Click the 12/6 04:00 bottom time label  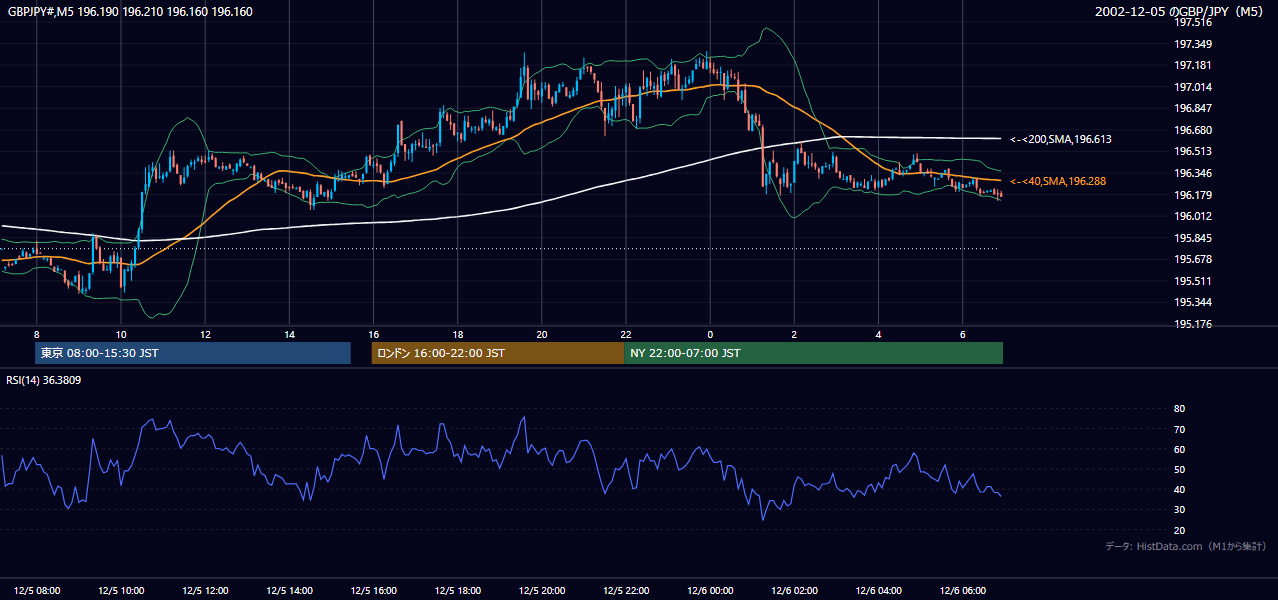click(x=879, y=590)
